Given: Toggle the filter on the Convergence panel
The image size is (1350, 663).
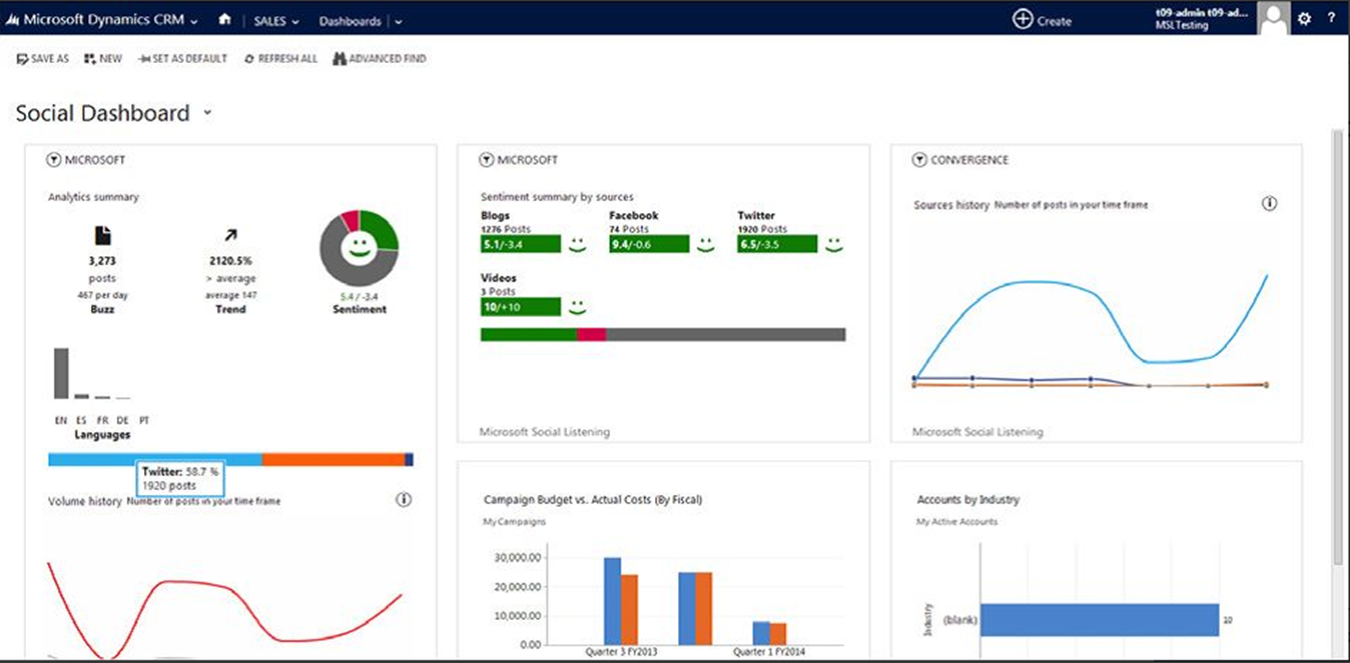Looking at the screenshot, I should coord(920,159).
